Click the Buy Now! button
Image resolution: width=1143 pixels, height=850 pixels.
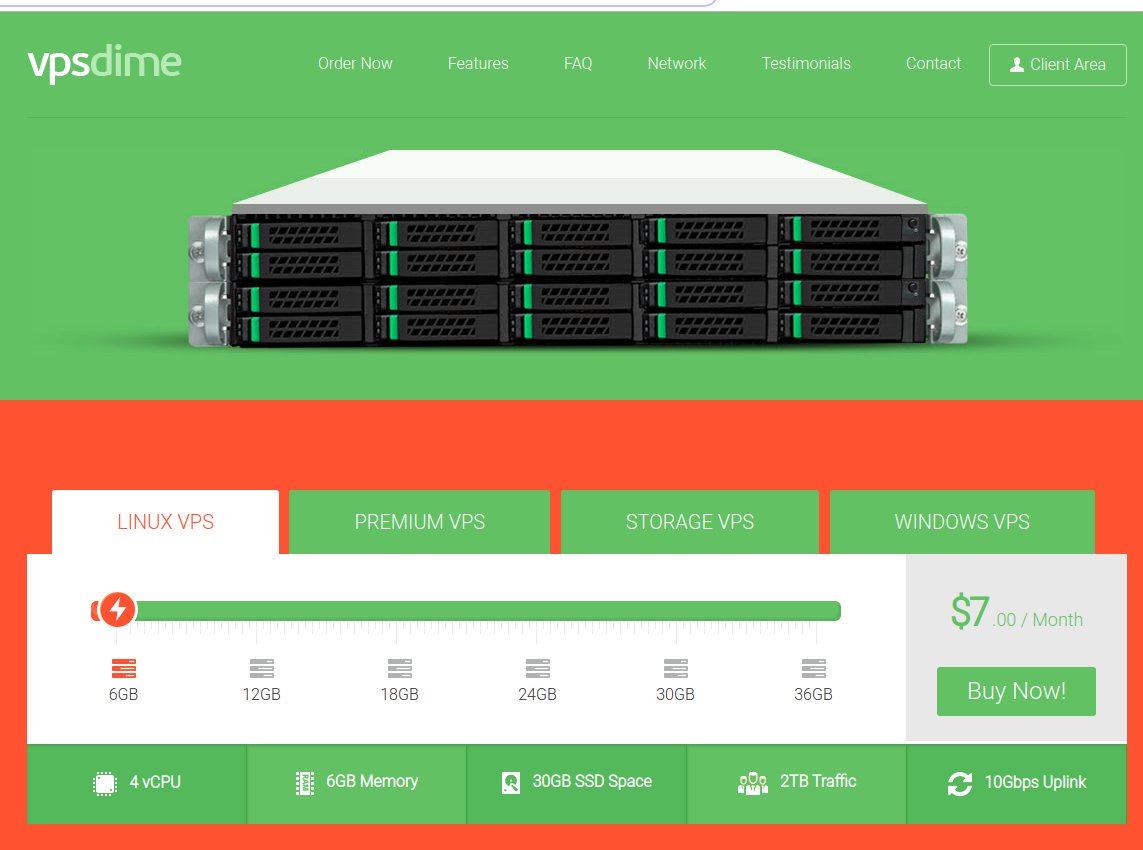click(x=1016, y=691)
